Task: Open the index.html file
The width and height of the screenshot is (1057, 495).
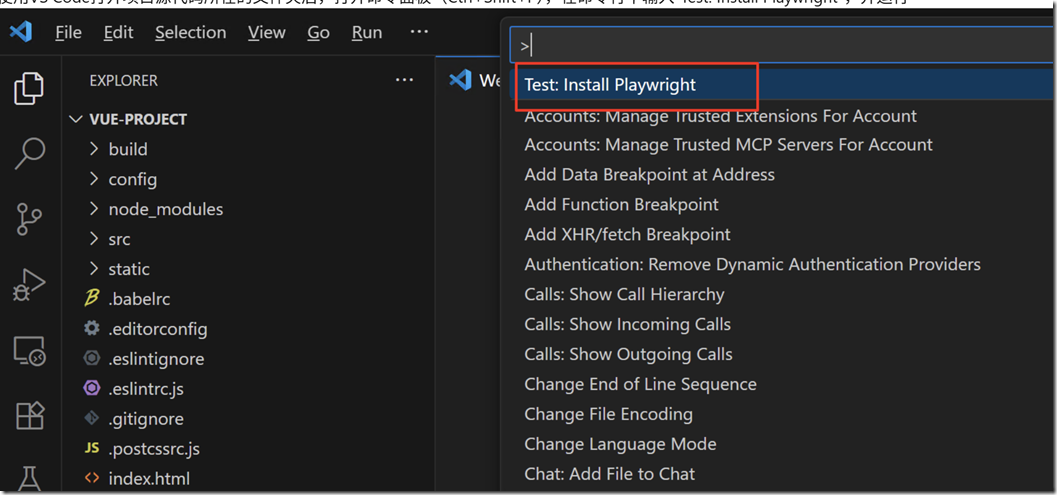Action: click(x=149, y=479)
